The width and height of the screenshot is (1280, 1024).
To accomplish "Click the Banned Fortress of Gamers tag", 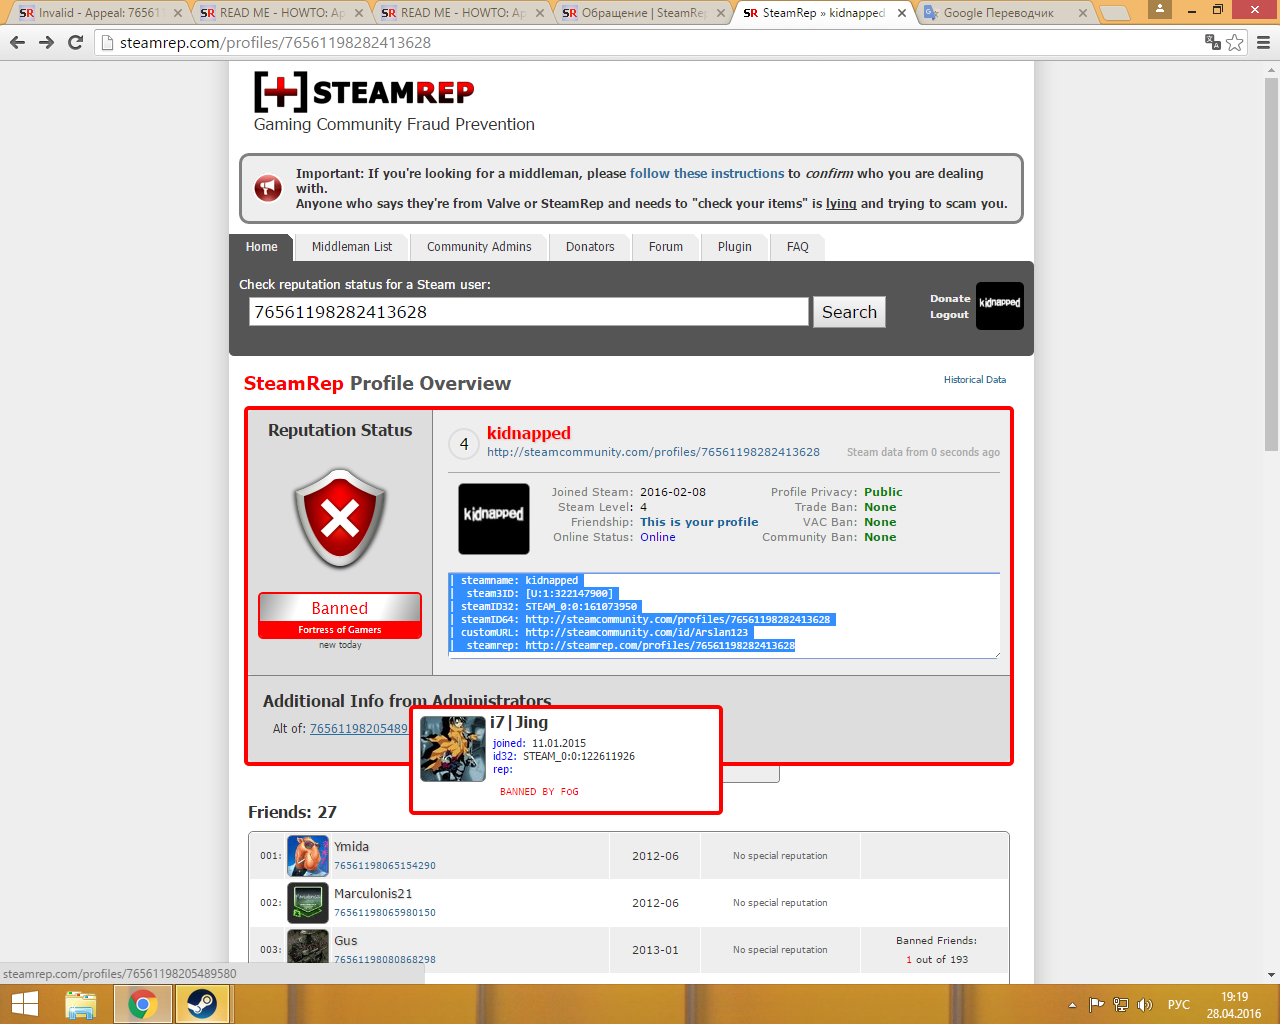I will pyautogui.click(x=340, y=616).
